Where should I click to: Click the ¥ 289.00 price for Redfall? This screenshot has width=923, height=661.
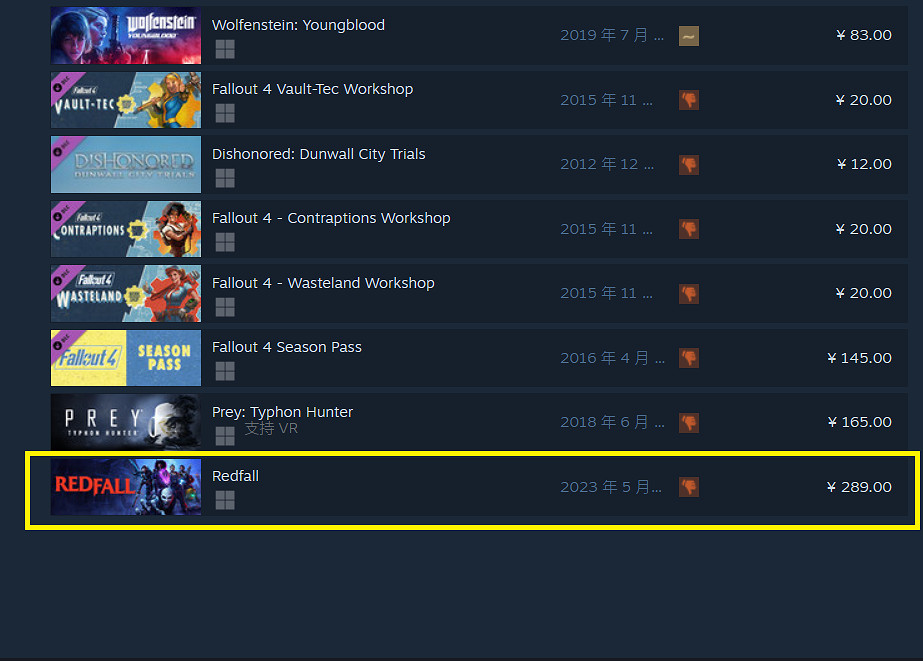(859, 487)
